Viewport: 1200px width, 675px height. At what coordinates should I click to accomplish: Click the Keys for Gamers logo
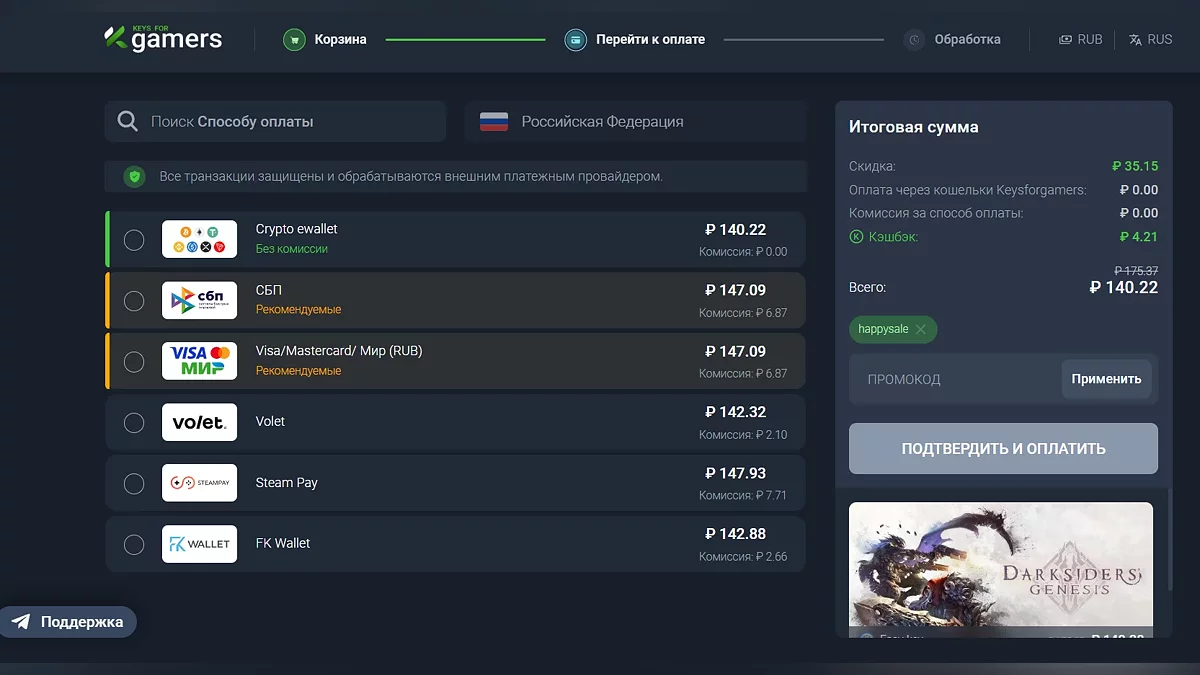tap(163, 39)
